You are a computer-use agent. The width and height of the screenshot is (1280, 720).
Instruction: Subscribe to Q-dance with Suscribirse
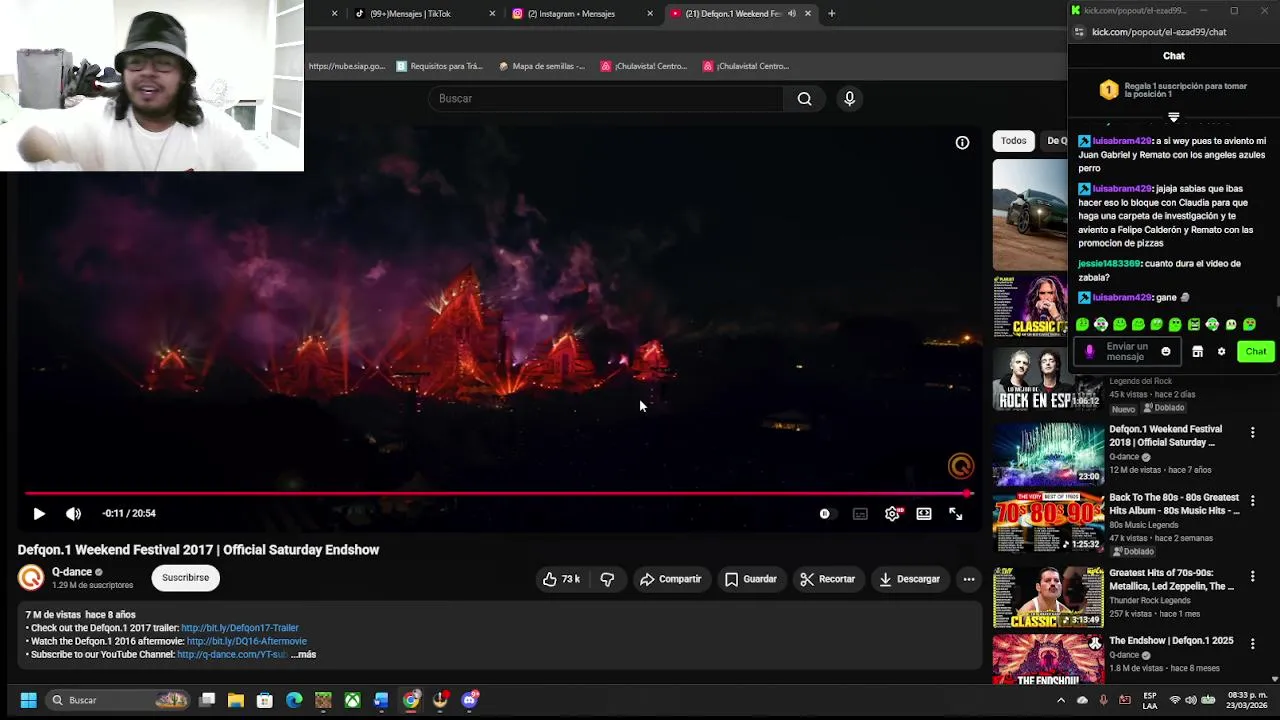[x=186, y=578]
